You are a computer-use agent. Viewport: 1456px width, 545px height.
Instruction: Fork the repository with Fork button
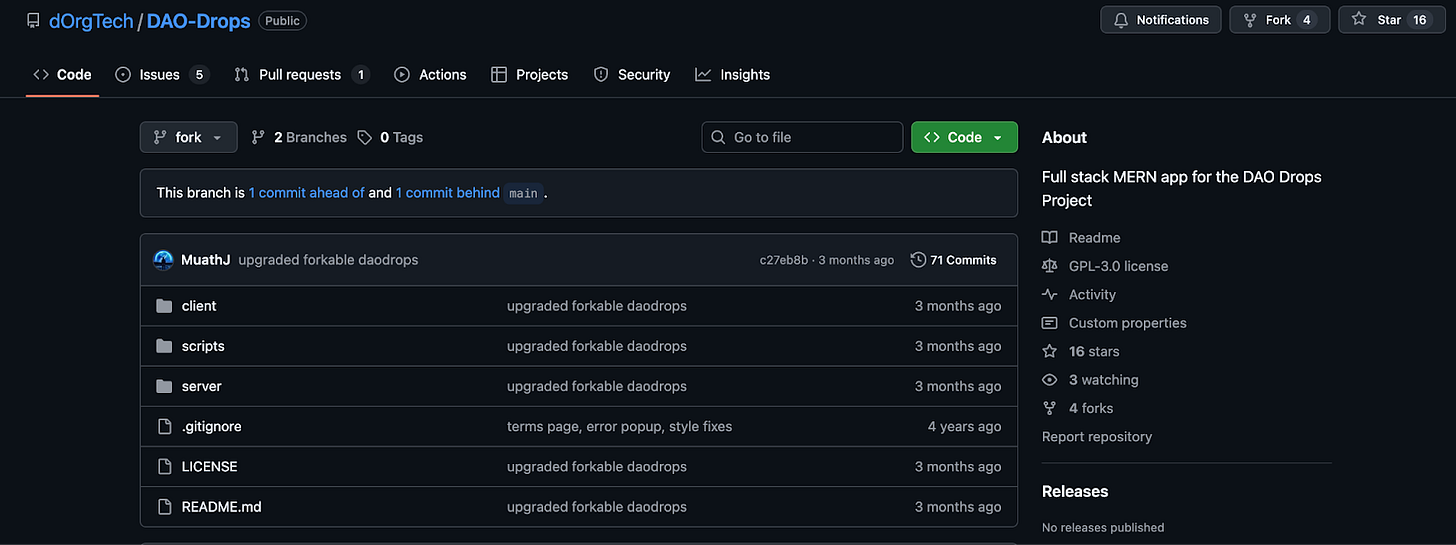(1280, 20)
